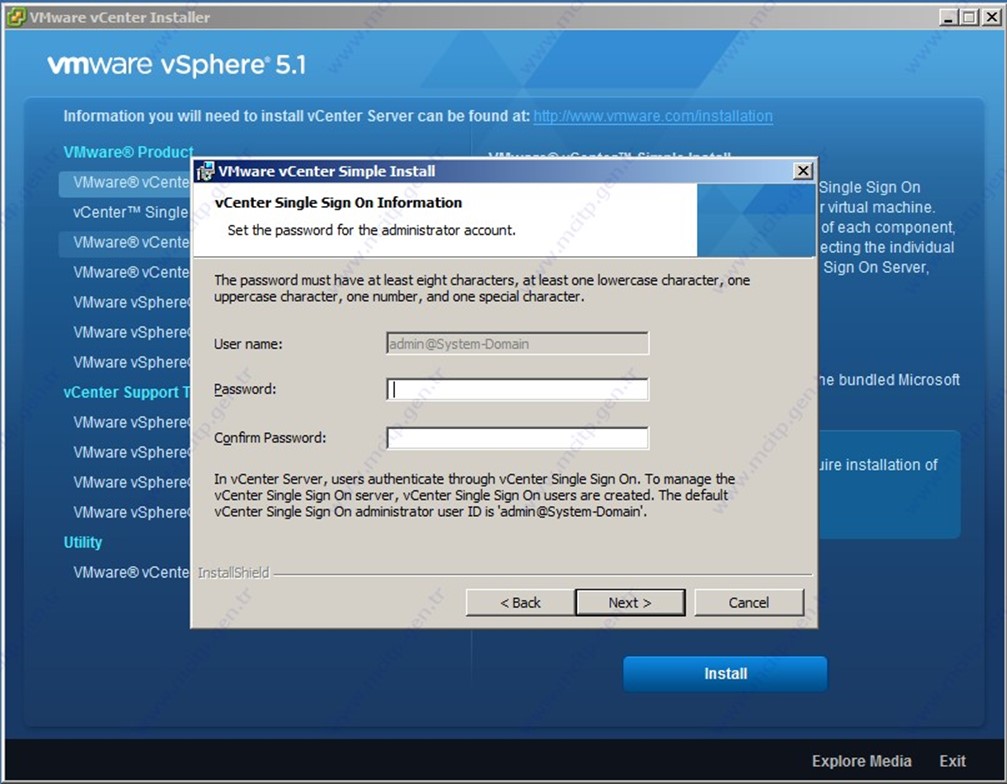
Task: Close the VMware vCenter Installer window
Action: tap(991, 17)
